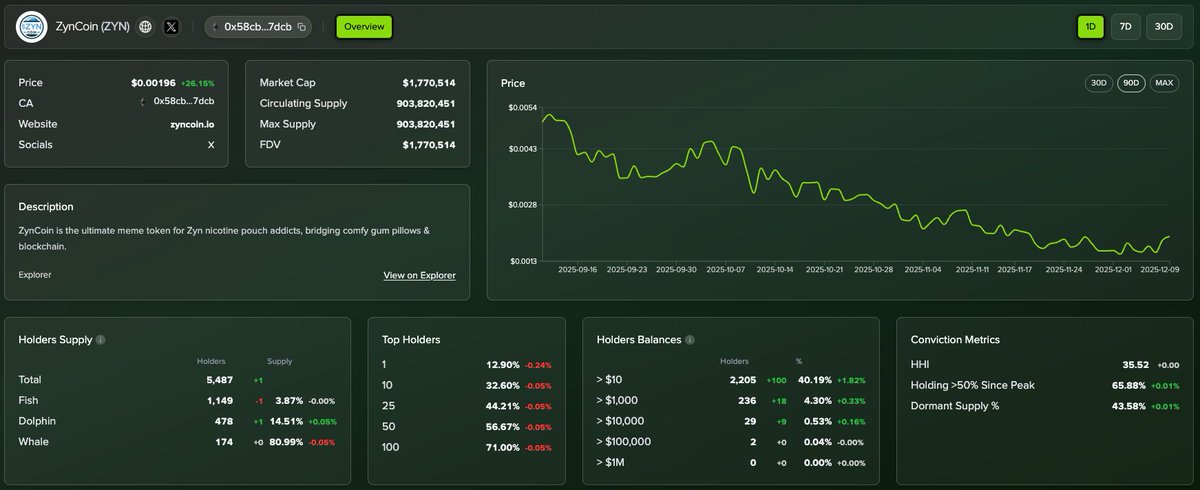Switch to the 1D timeframe

[1090, 27]
